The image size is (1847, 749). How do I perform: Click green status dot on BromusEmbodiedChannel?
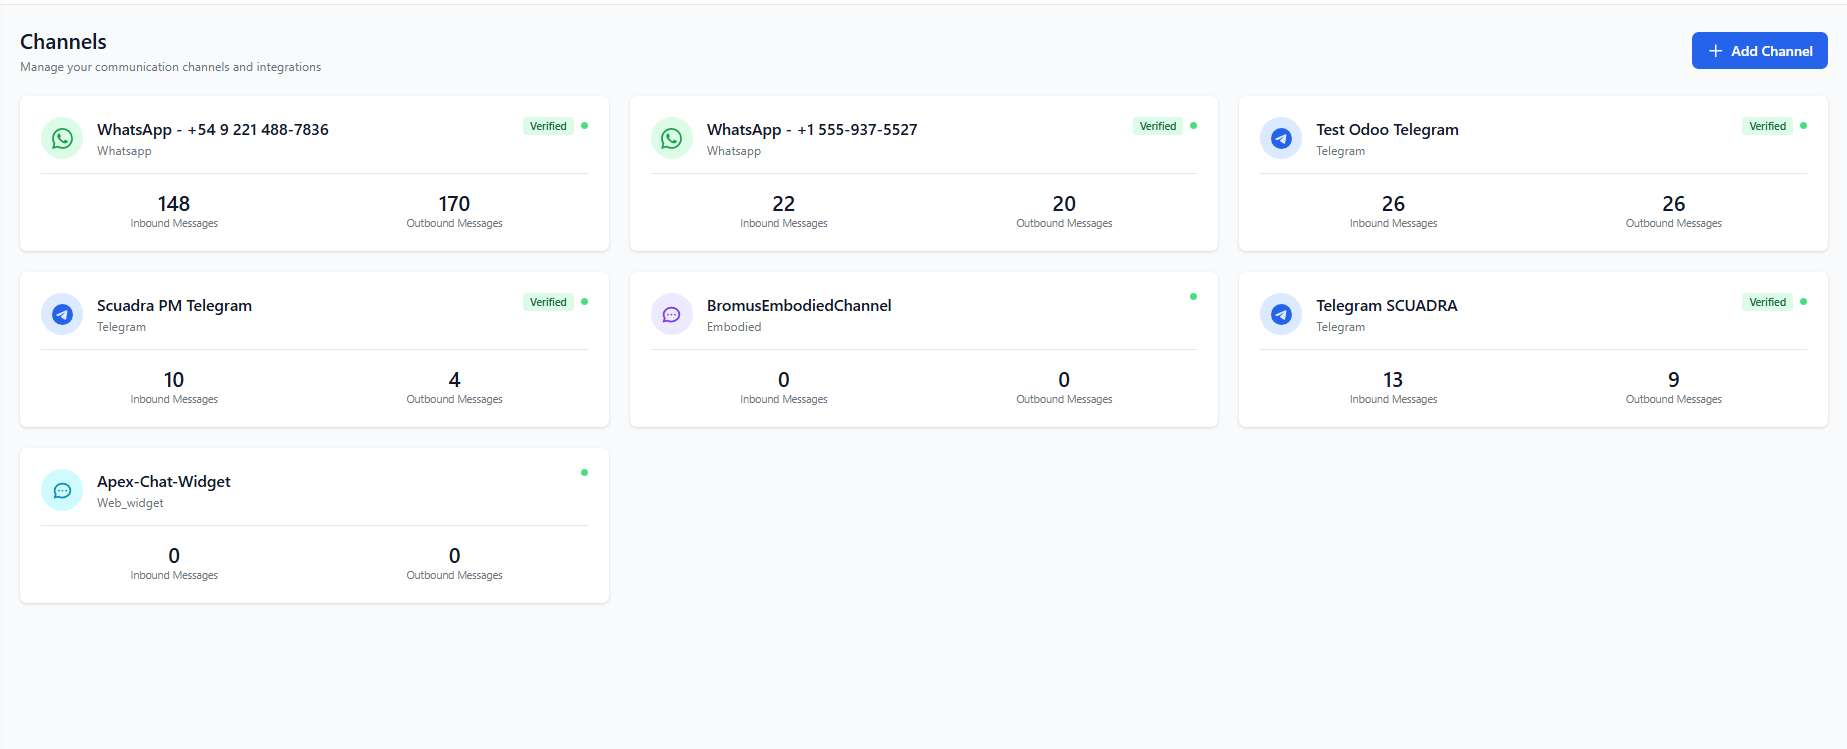point(1194,297)
